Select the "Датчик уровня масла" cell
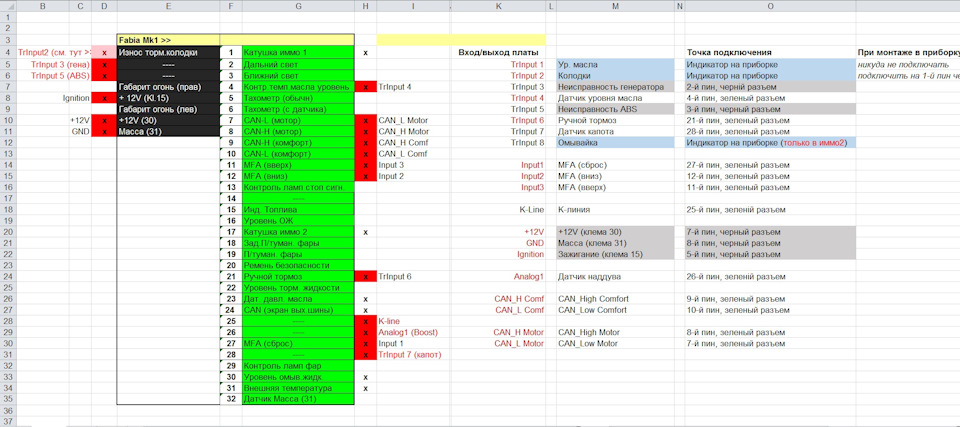Screen dimensions: 960x427 (x=615, y=98)
